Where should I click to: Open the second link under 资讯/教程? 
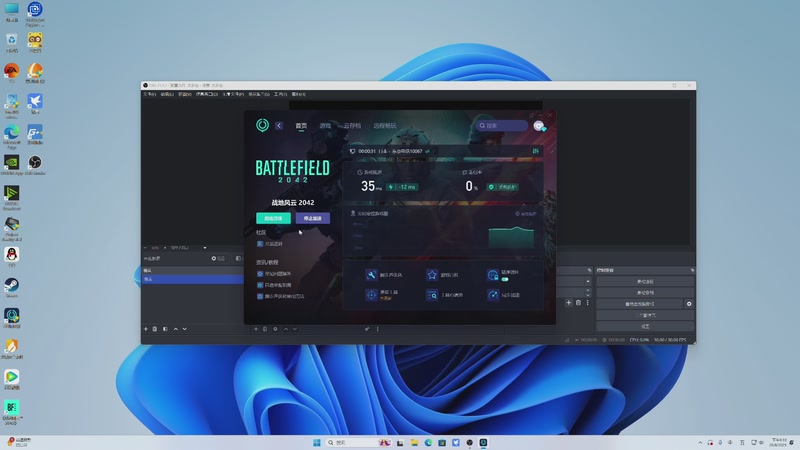pyautogui.click(x=274, y=285)
